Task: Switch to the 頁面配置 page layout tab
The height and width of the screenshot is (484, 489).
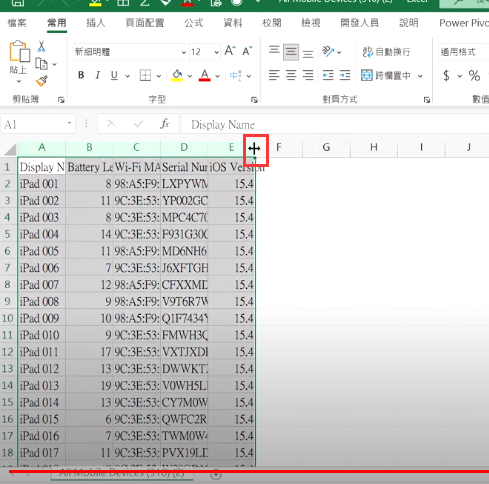Action: click(145, 23)
